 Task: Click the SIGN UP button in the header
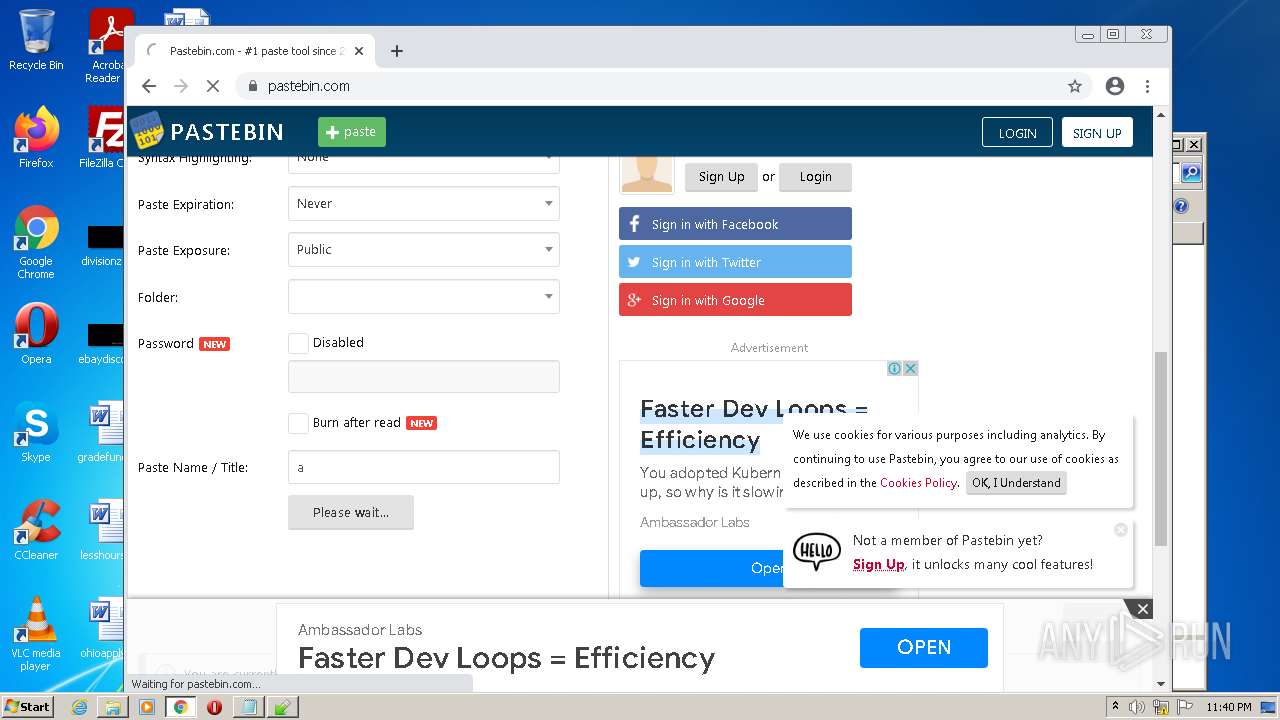pos(1097,133)
